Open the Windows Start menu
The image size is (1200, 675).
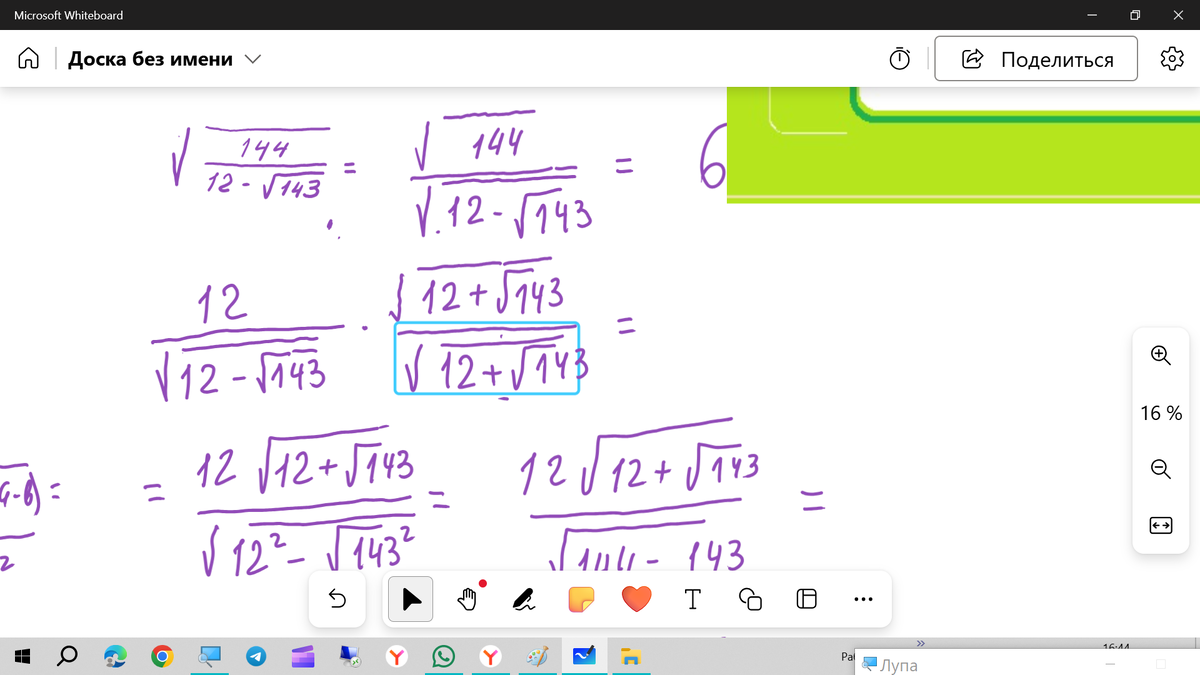(24, 657)
